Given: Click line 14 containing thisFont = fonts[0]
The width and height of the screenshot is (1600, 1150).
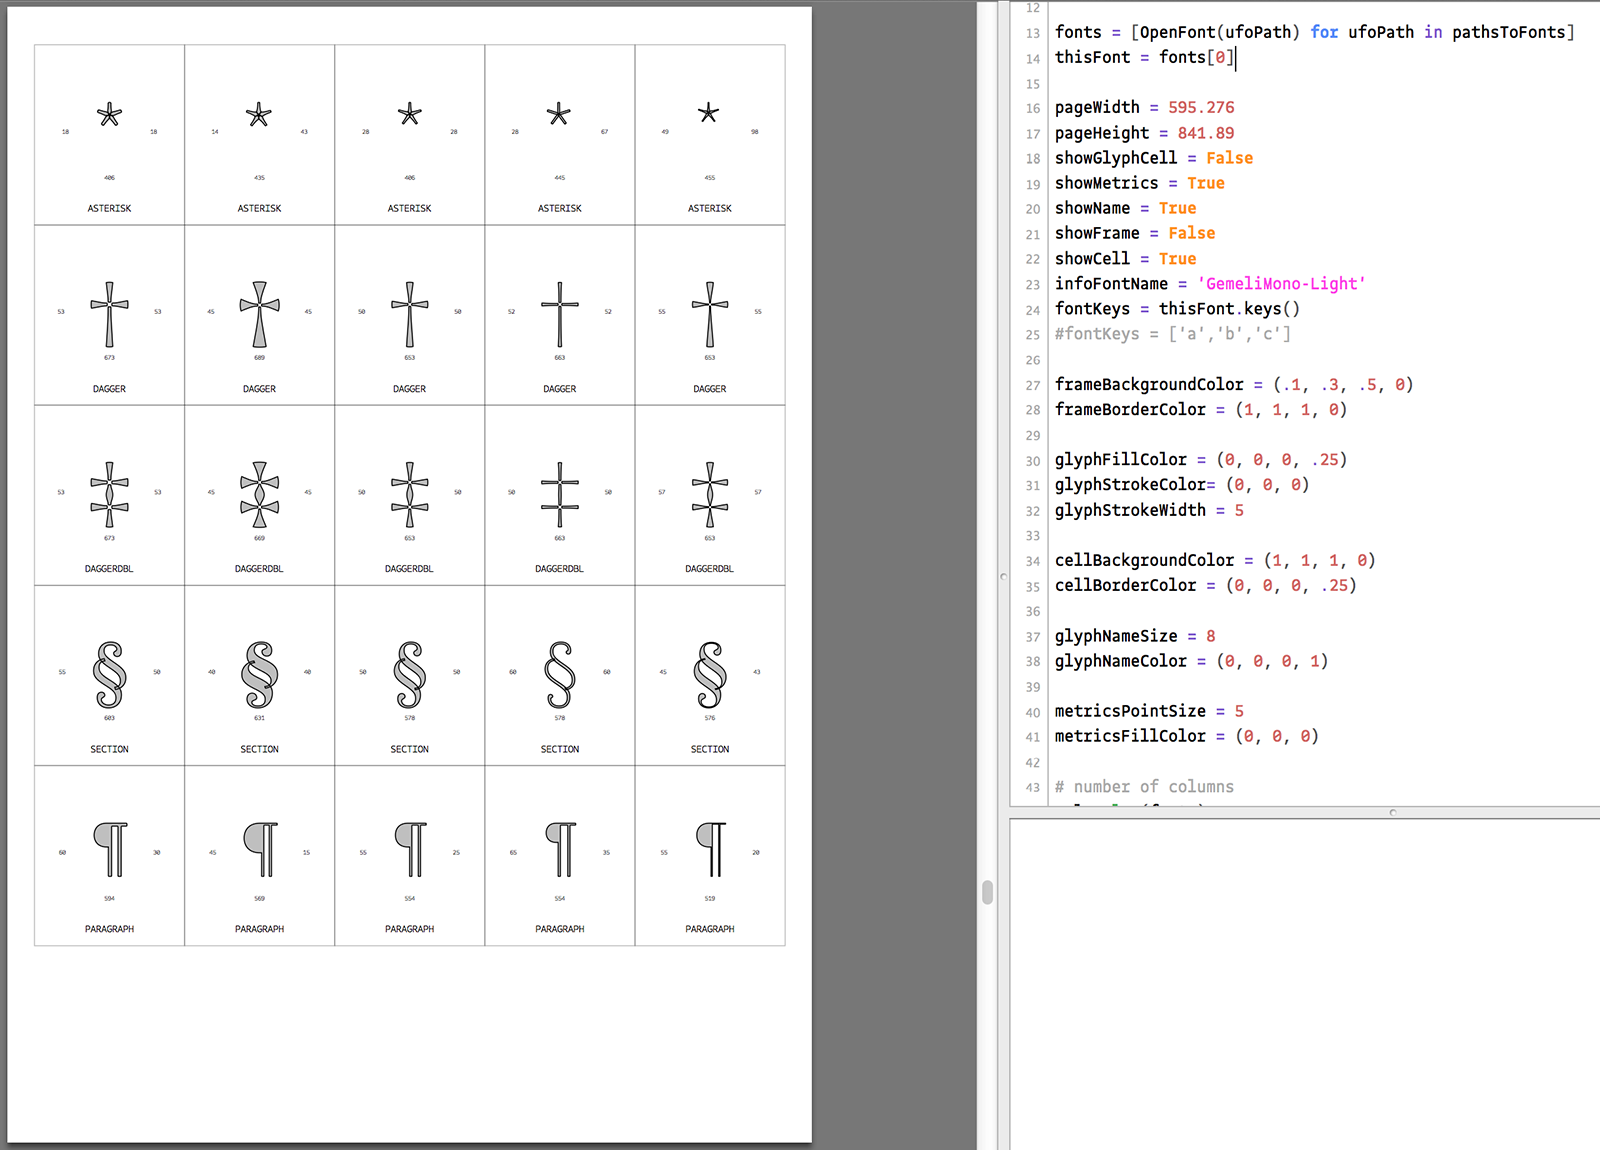Looking at the screenshot, I should (x=1144, y=57).
